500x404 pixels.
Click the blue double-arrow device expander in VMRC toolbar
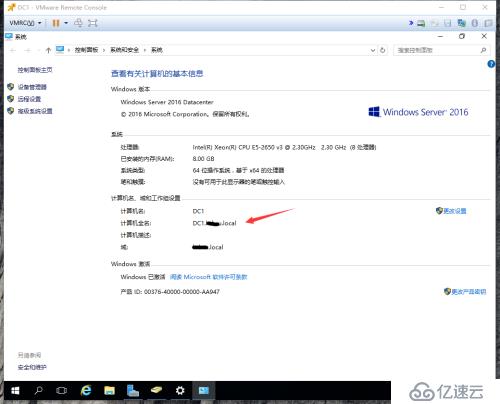(411, 23)
